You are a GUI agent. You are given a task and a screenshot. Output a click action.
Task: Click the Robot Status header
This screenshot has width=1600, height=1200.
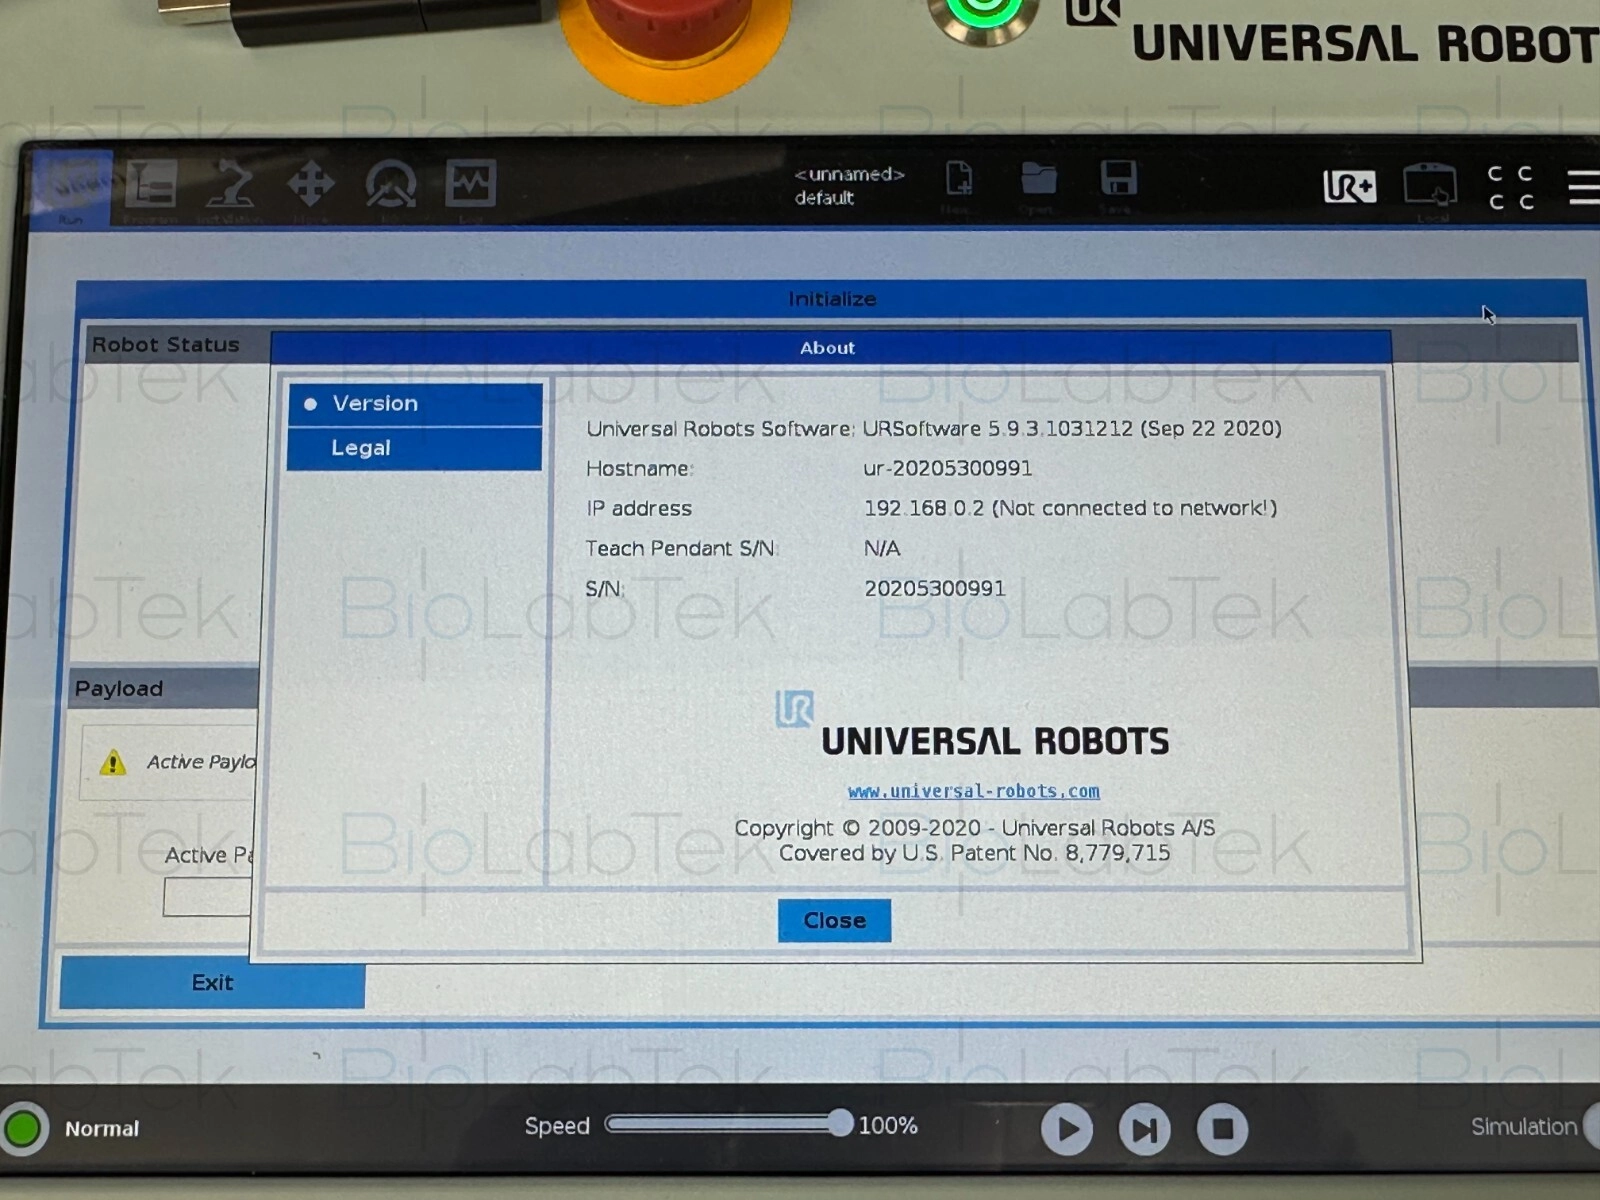pyautogui.click(x=166, y=345)
